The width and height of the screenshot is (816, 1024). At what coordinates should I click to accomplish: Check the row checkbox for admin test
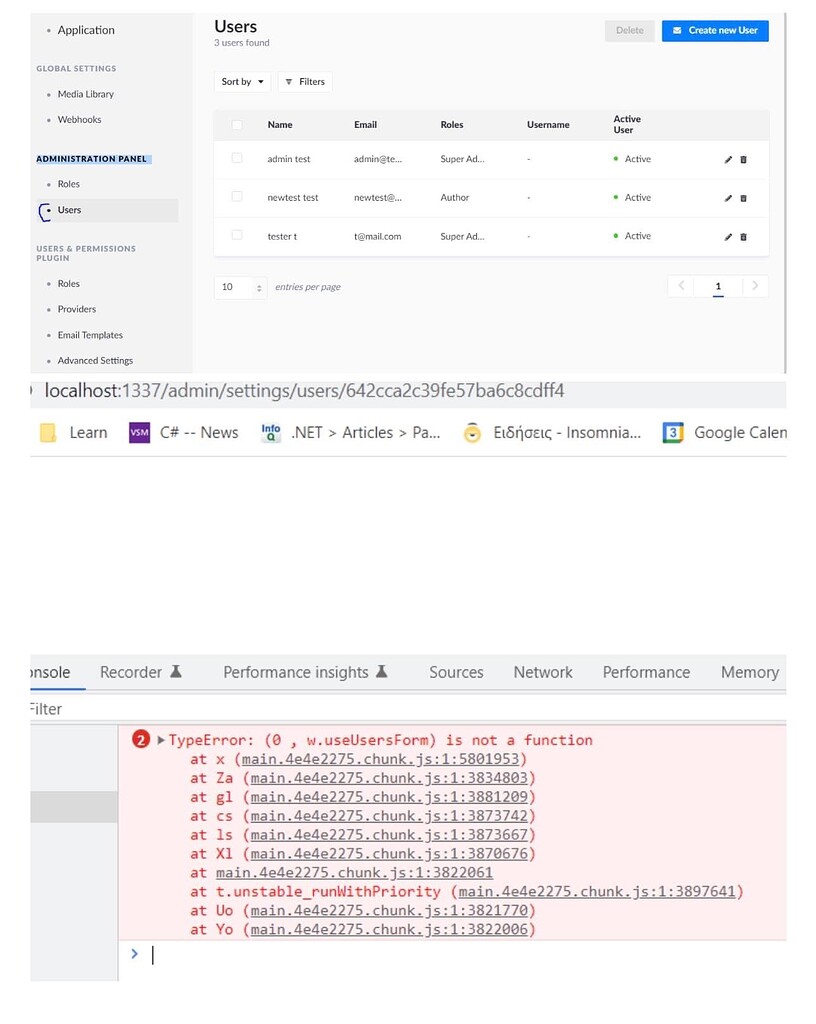coord(236,159)
